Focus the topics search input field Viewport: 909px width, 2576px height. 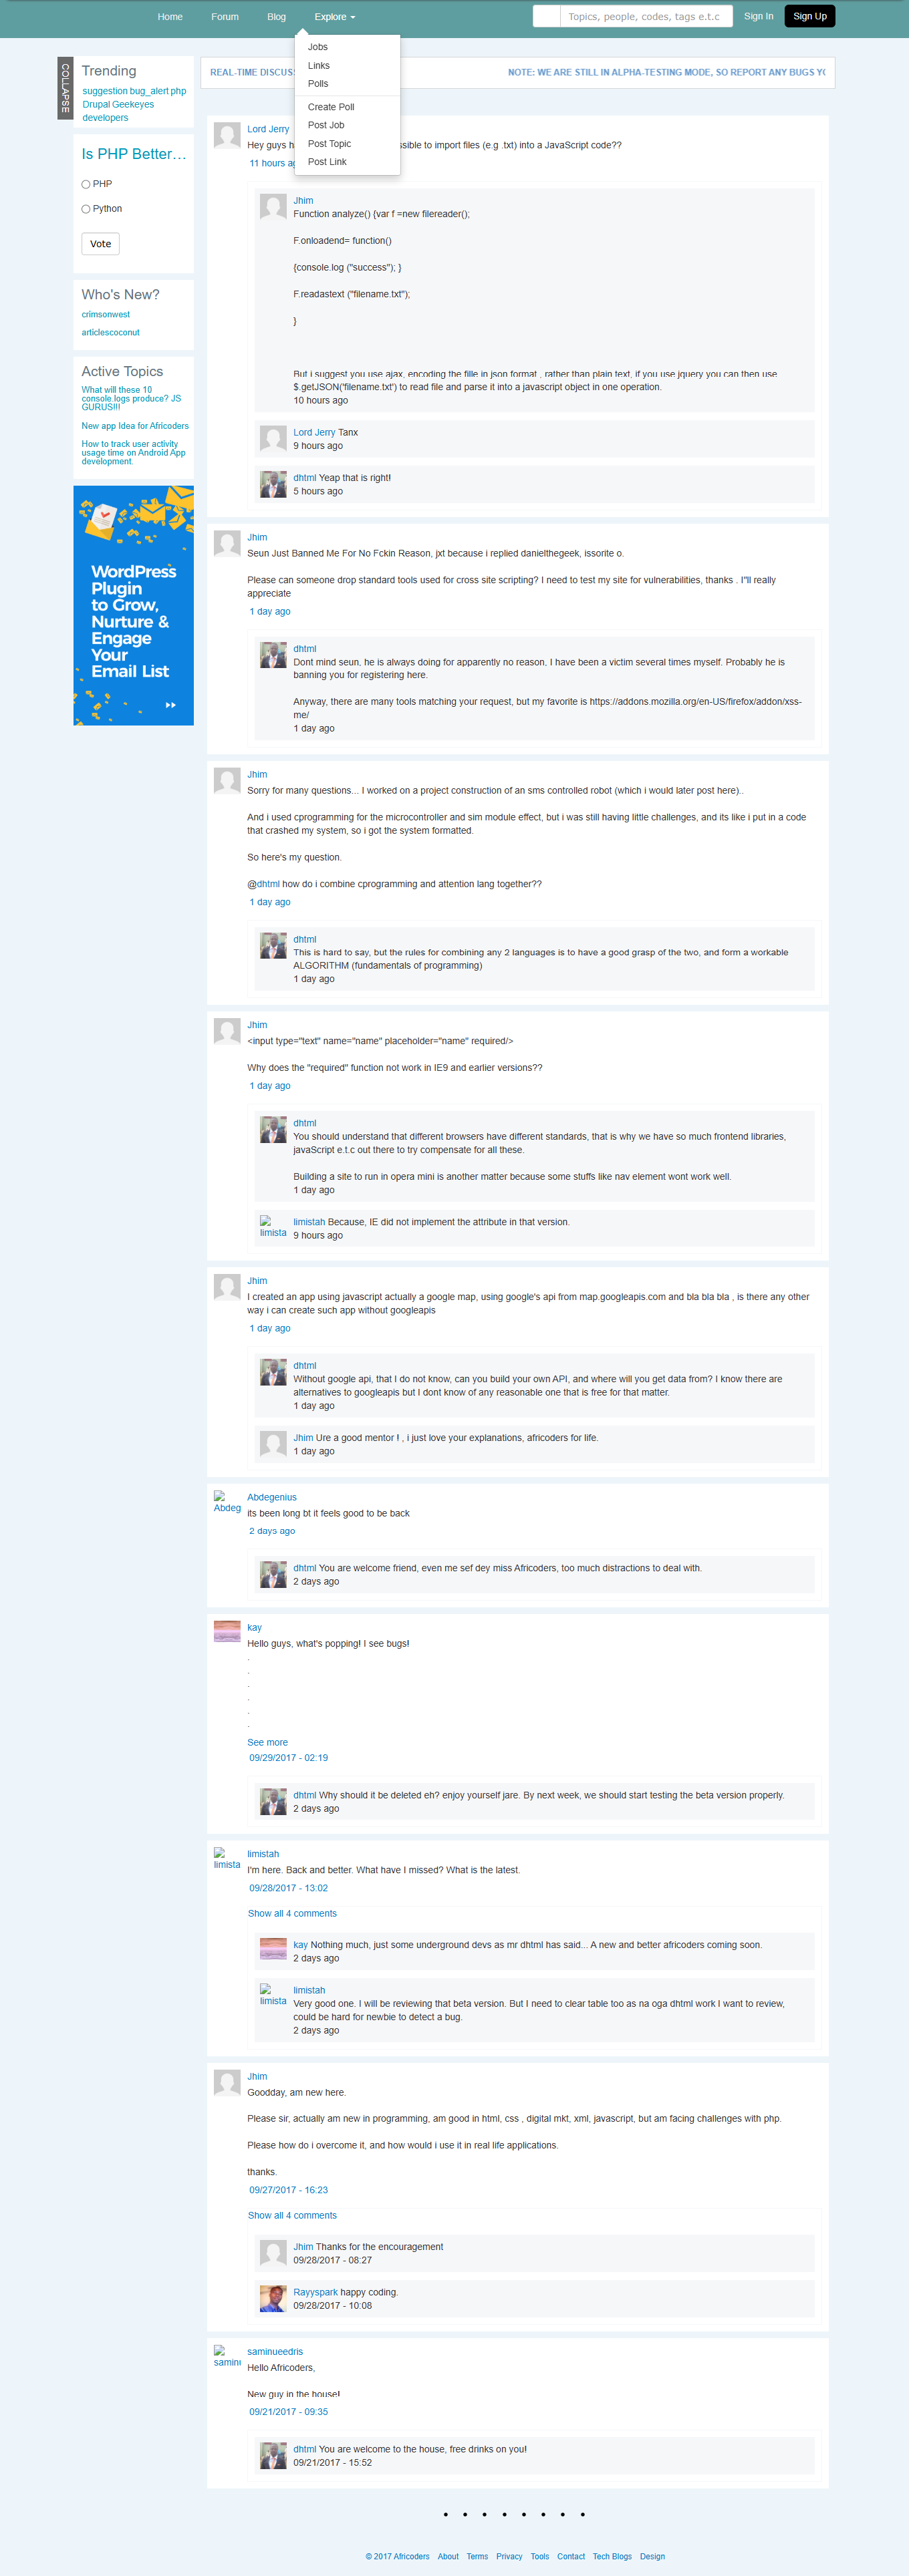coord(646,16)
